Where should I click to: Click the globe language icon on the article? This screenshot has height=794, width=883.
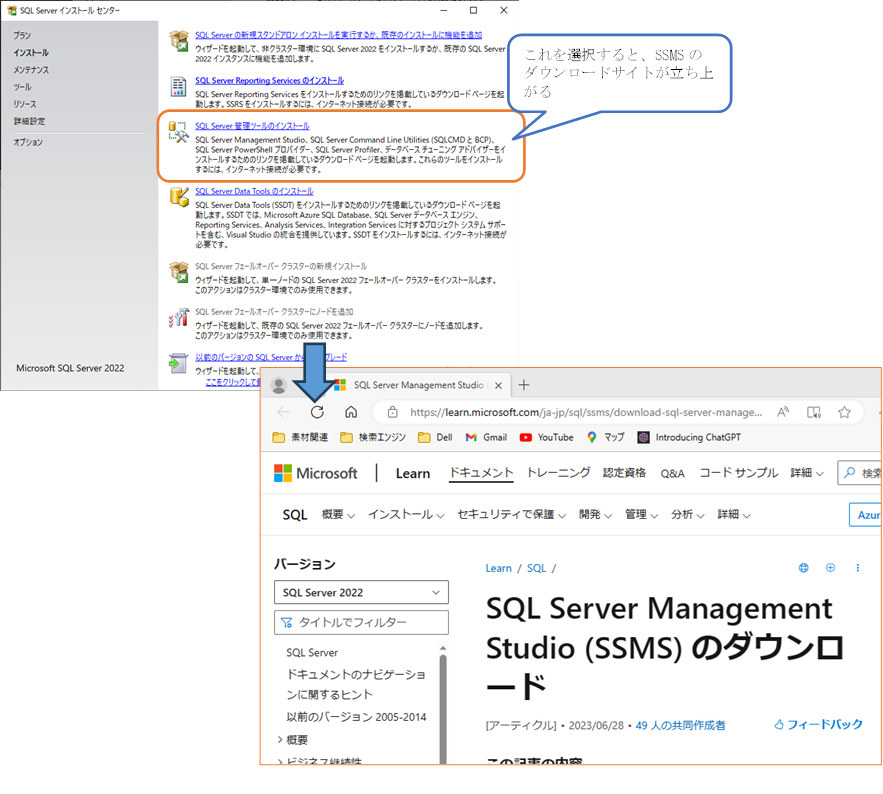point(804,568)
